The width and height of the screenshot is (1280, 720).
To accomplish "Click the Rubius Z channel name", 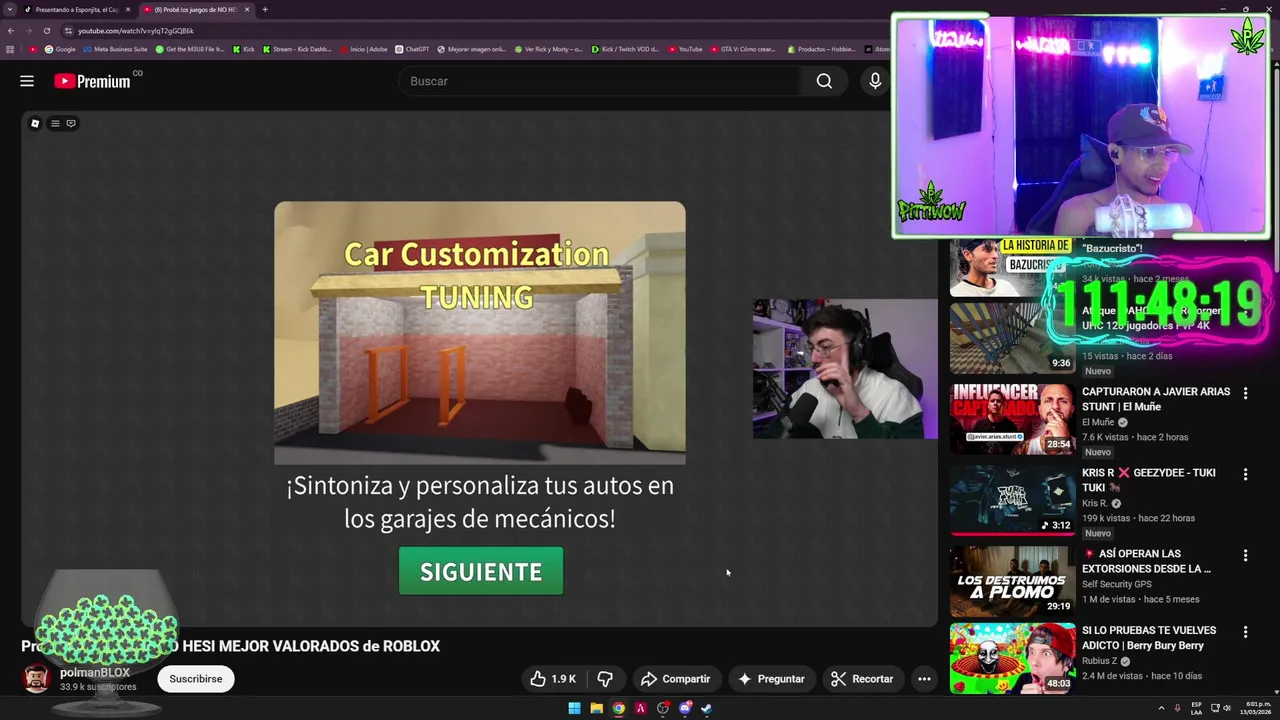I will (1100, 661).
